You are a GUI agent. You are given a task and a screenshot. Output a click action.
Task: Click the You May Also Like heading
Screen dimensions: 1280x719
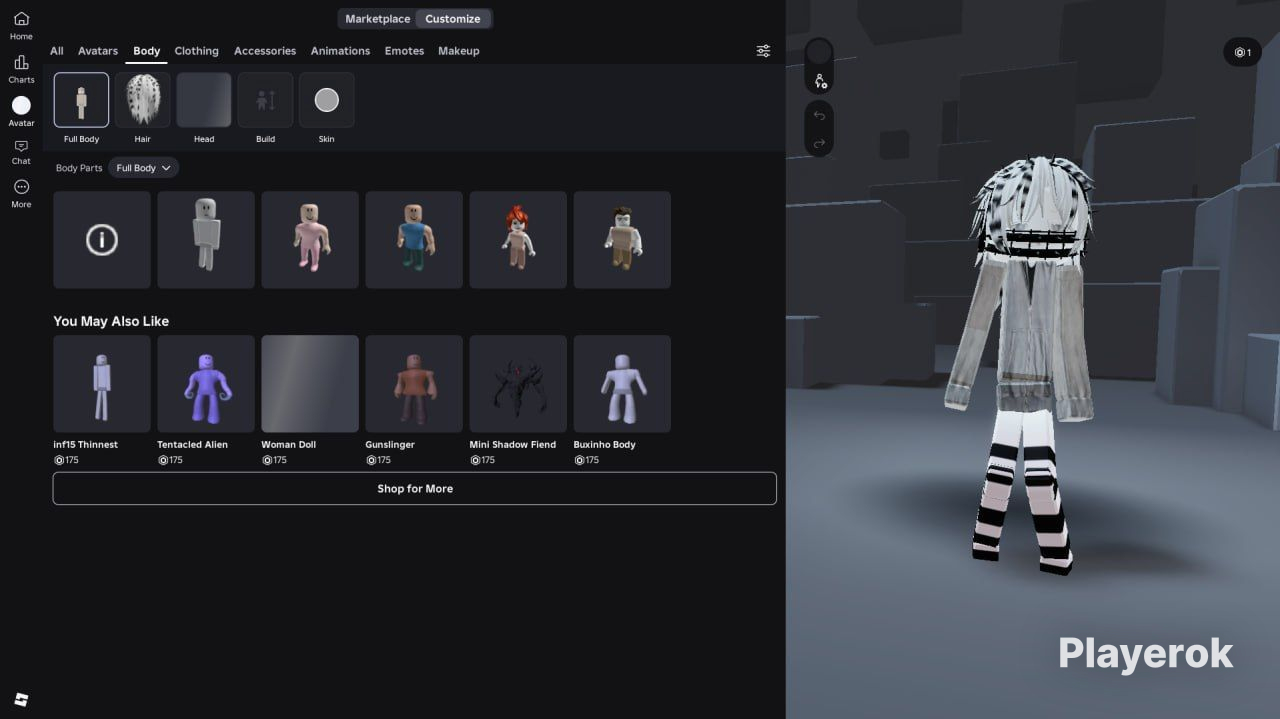111,321
